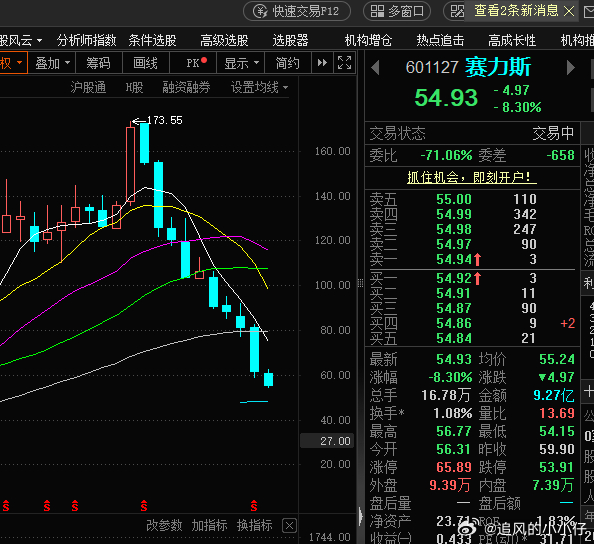
Task: Click 改参数 change parameters button
Action: [x=164, y=525]
